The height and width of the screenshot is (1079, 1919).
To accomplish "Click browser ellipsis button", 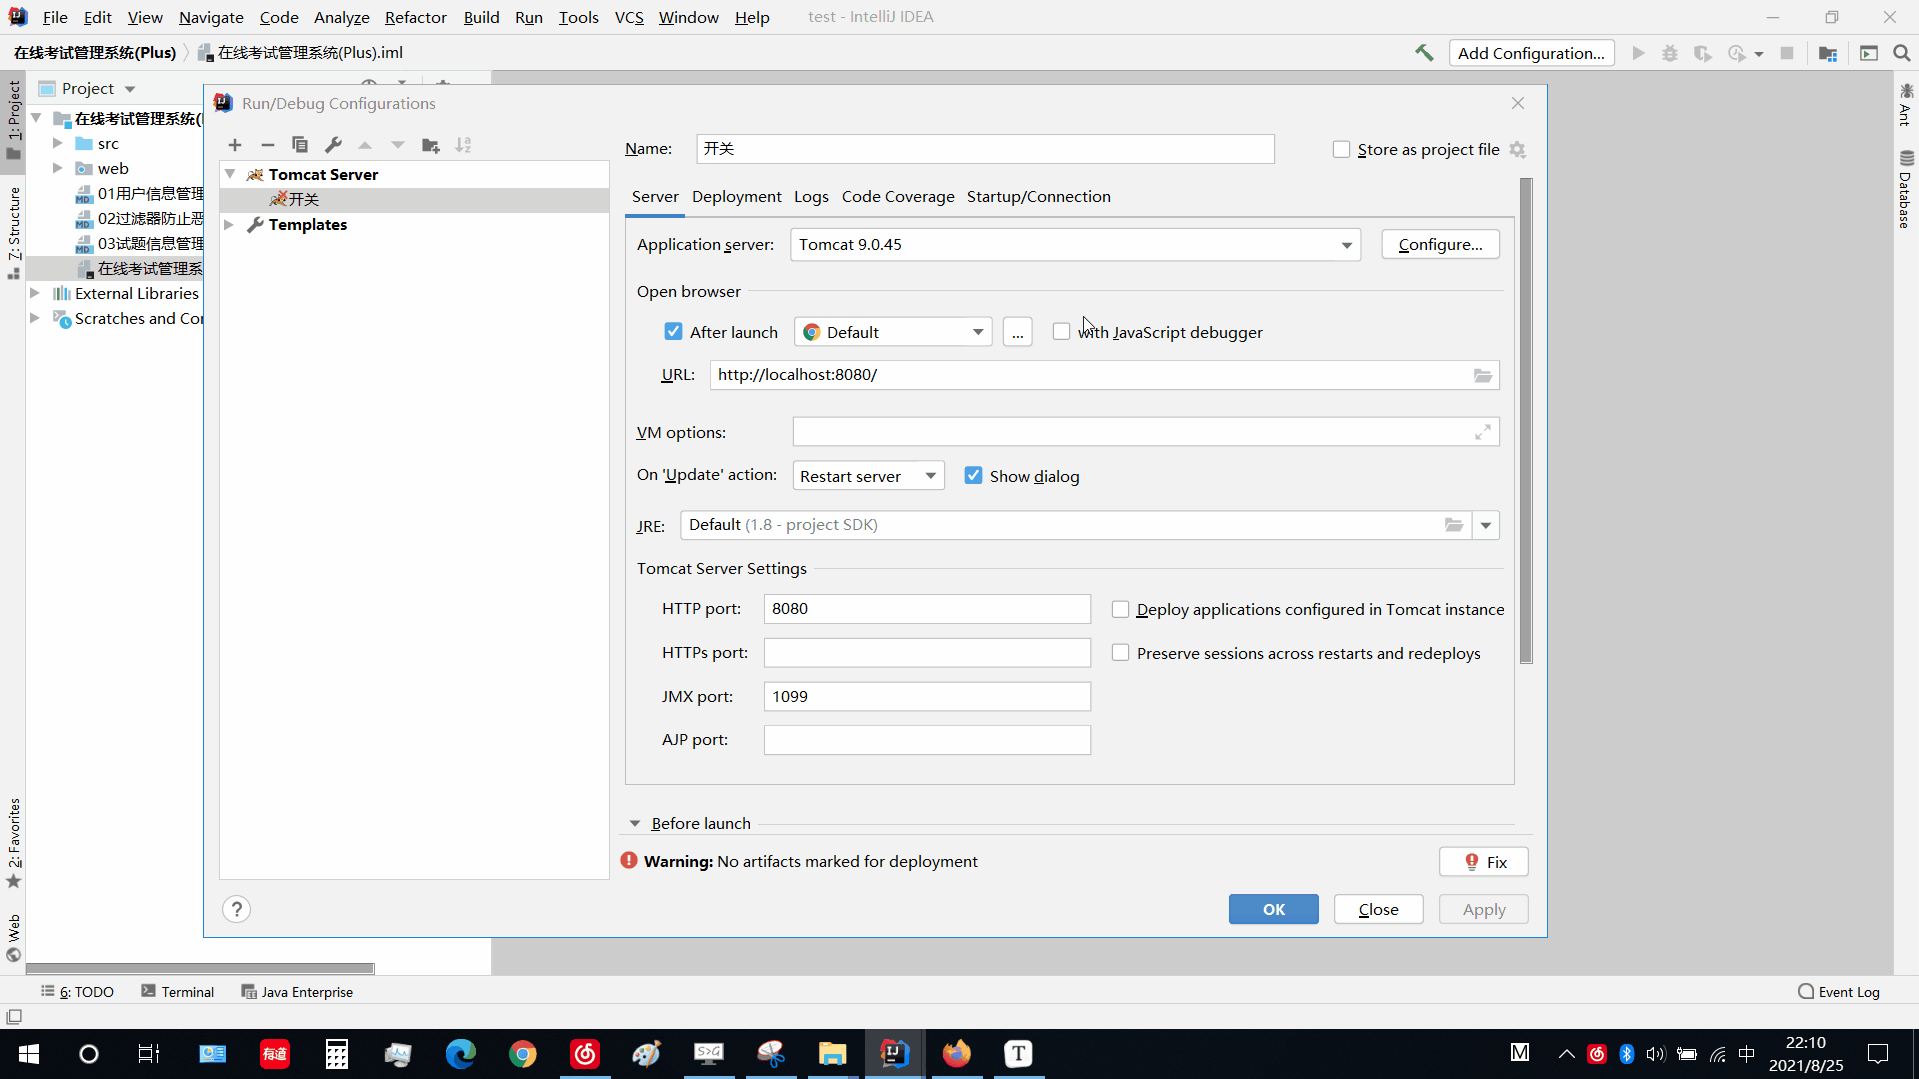I will 1017,332.
